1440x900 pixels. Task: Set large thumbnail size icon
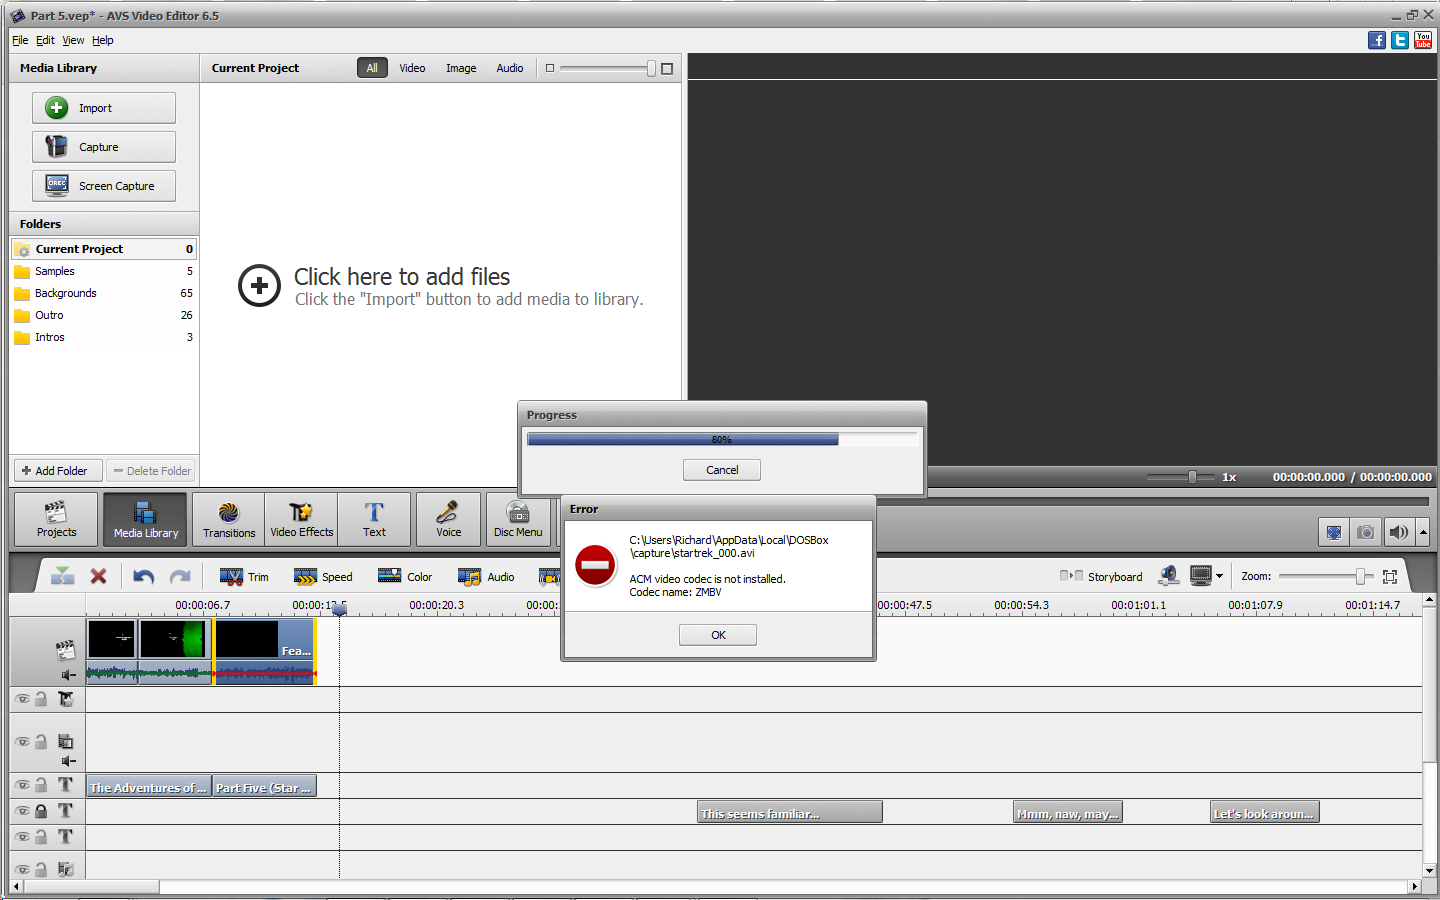pyautogui.click(x=667, y=68)
